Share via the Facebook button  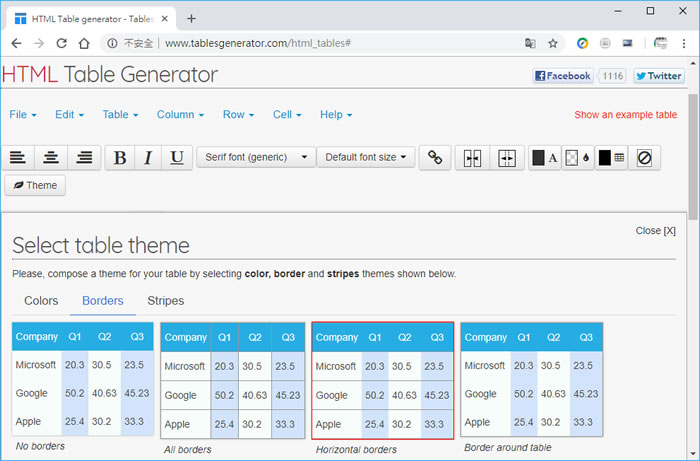pos(563,76)
